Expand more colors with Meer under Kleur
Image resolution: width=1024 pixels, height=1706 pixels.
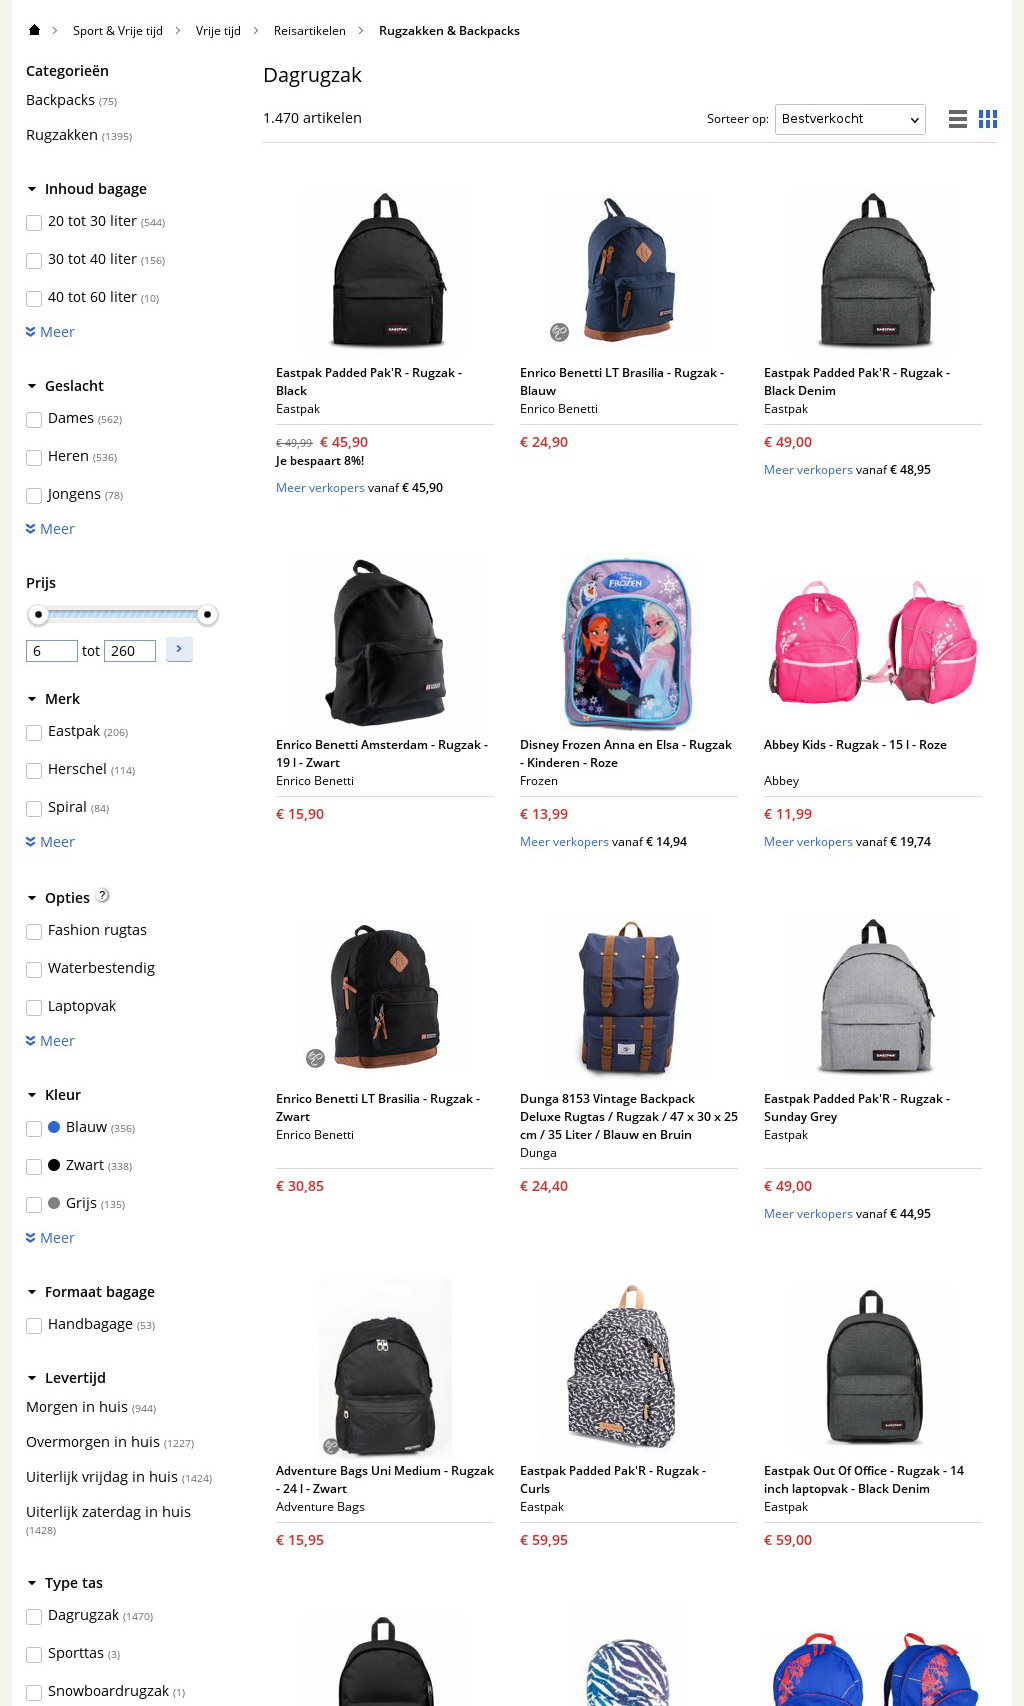[x=50, y=1238]
